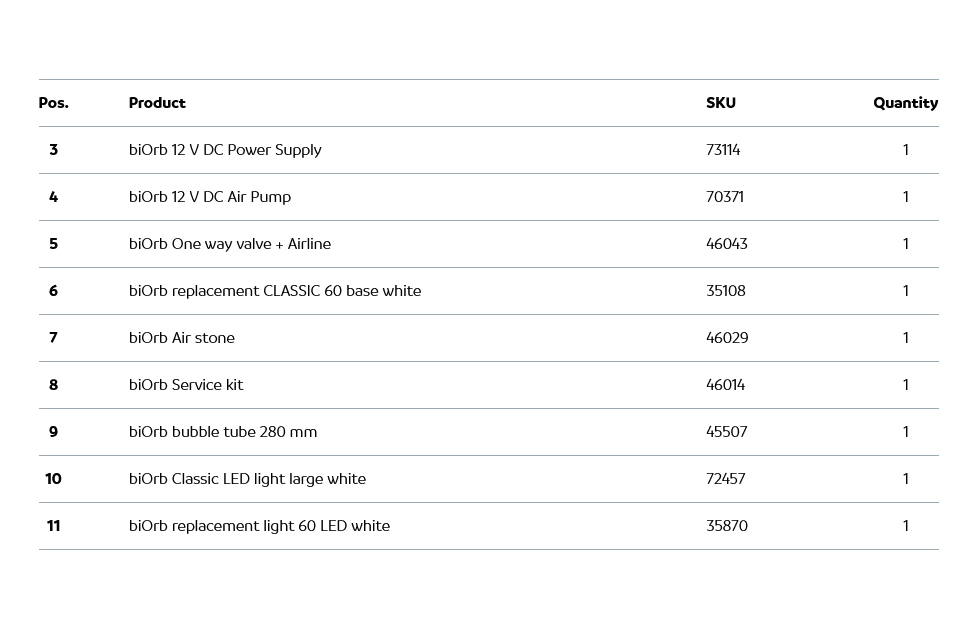Select SKU number 70371
968x633 pixels.
pyautogui.click(x=725, y=197)
